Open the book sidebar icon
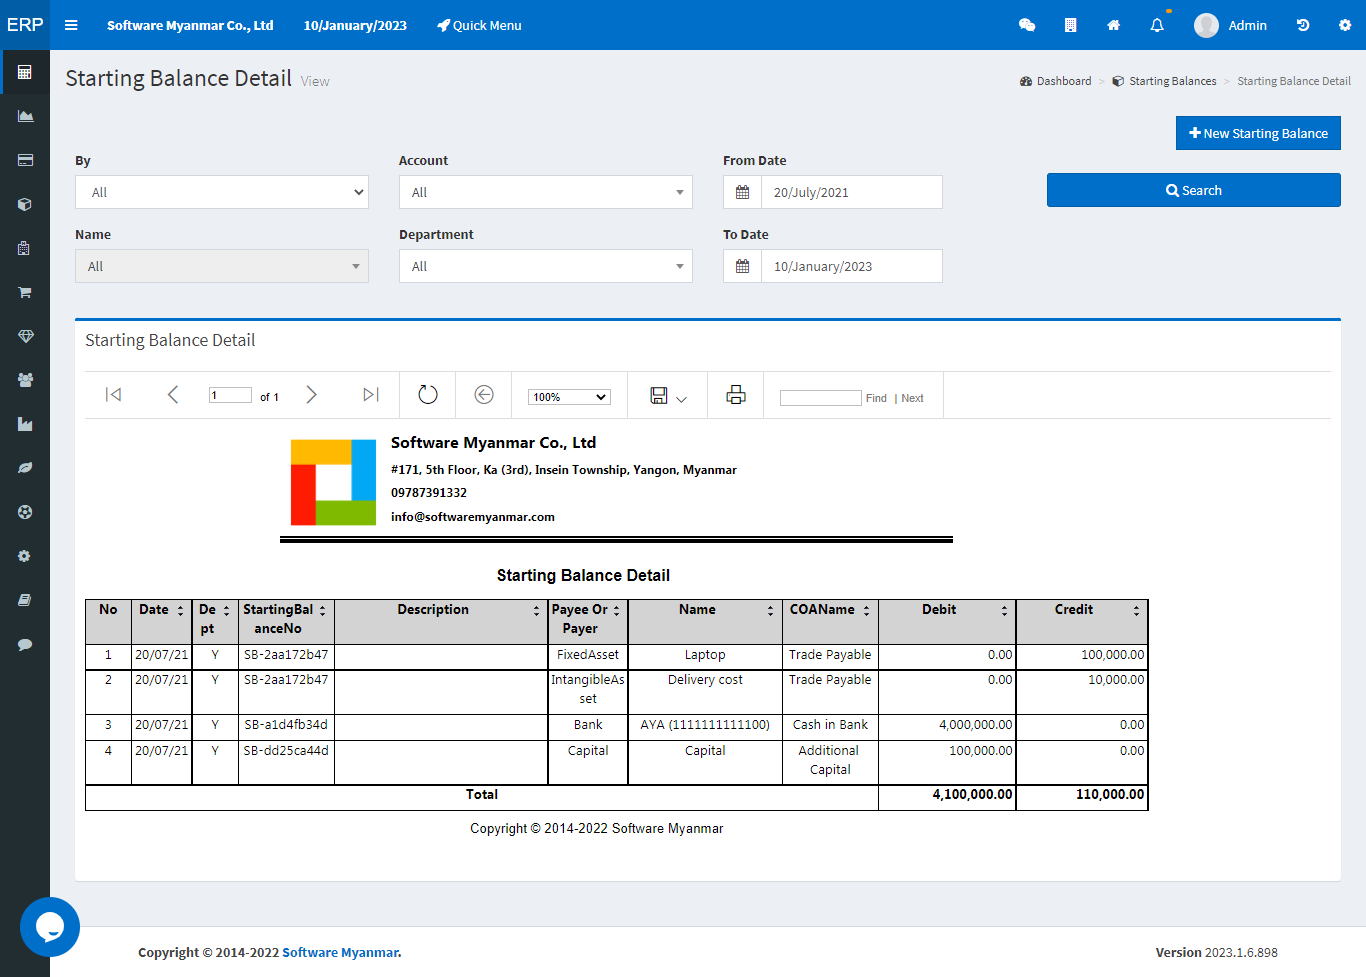Viewport: 1366px width, 977px height. tap(25, 600)
